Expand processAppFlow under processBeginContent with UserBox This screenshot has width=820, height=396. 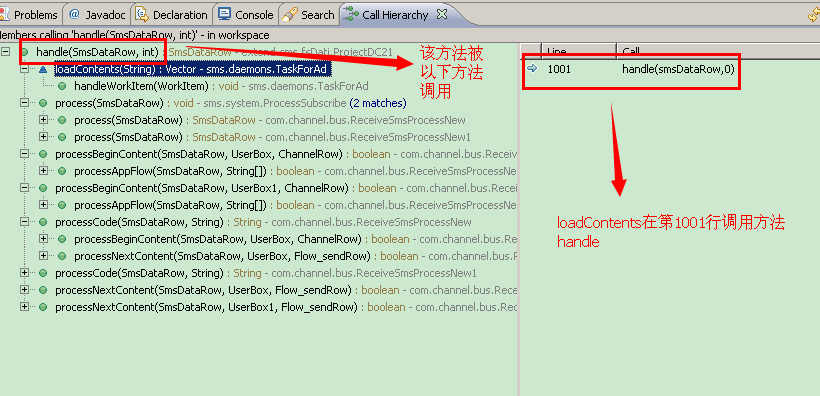tap(43, 171)
